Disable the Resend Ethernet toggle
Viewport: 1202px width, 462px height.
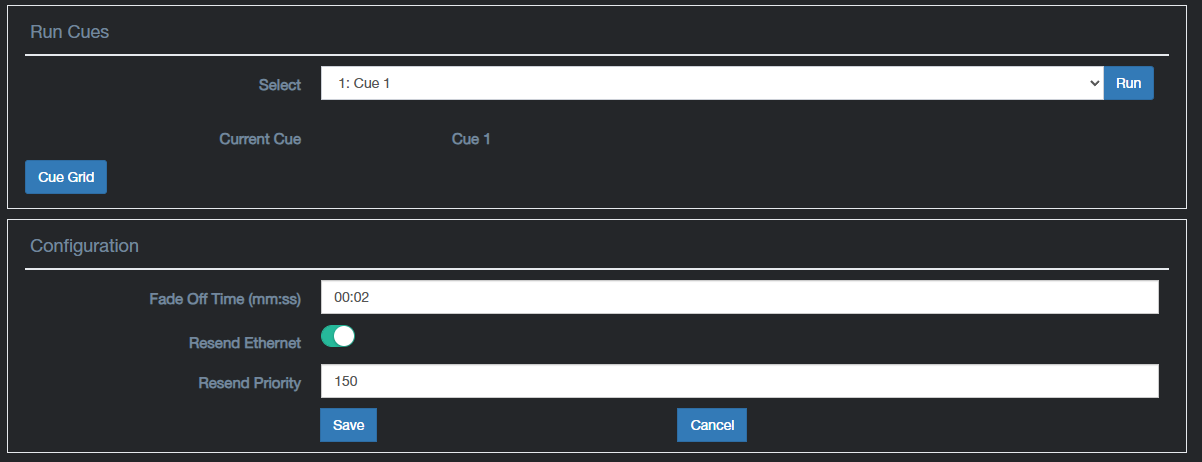point(338,337)
